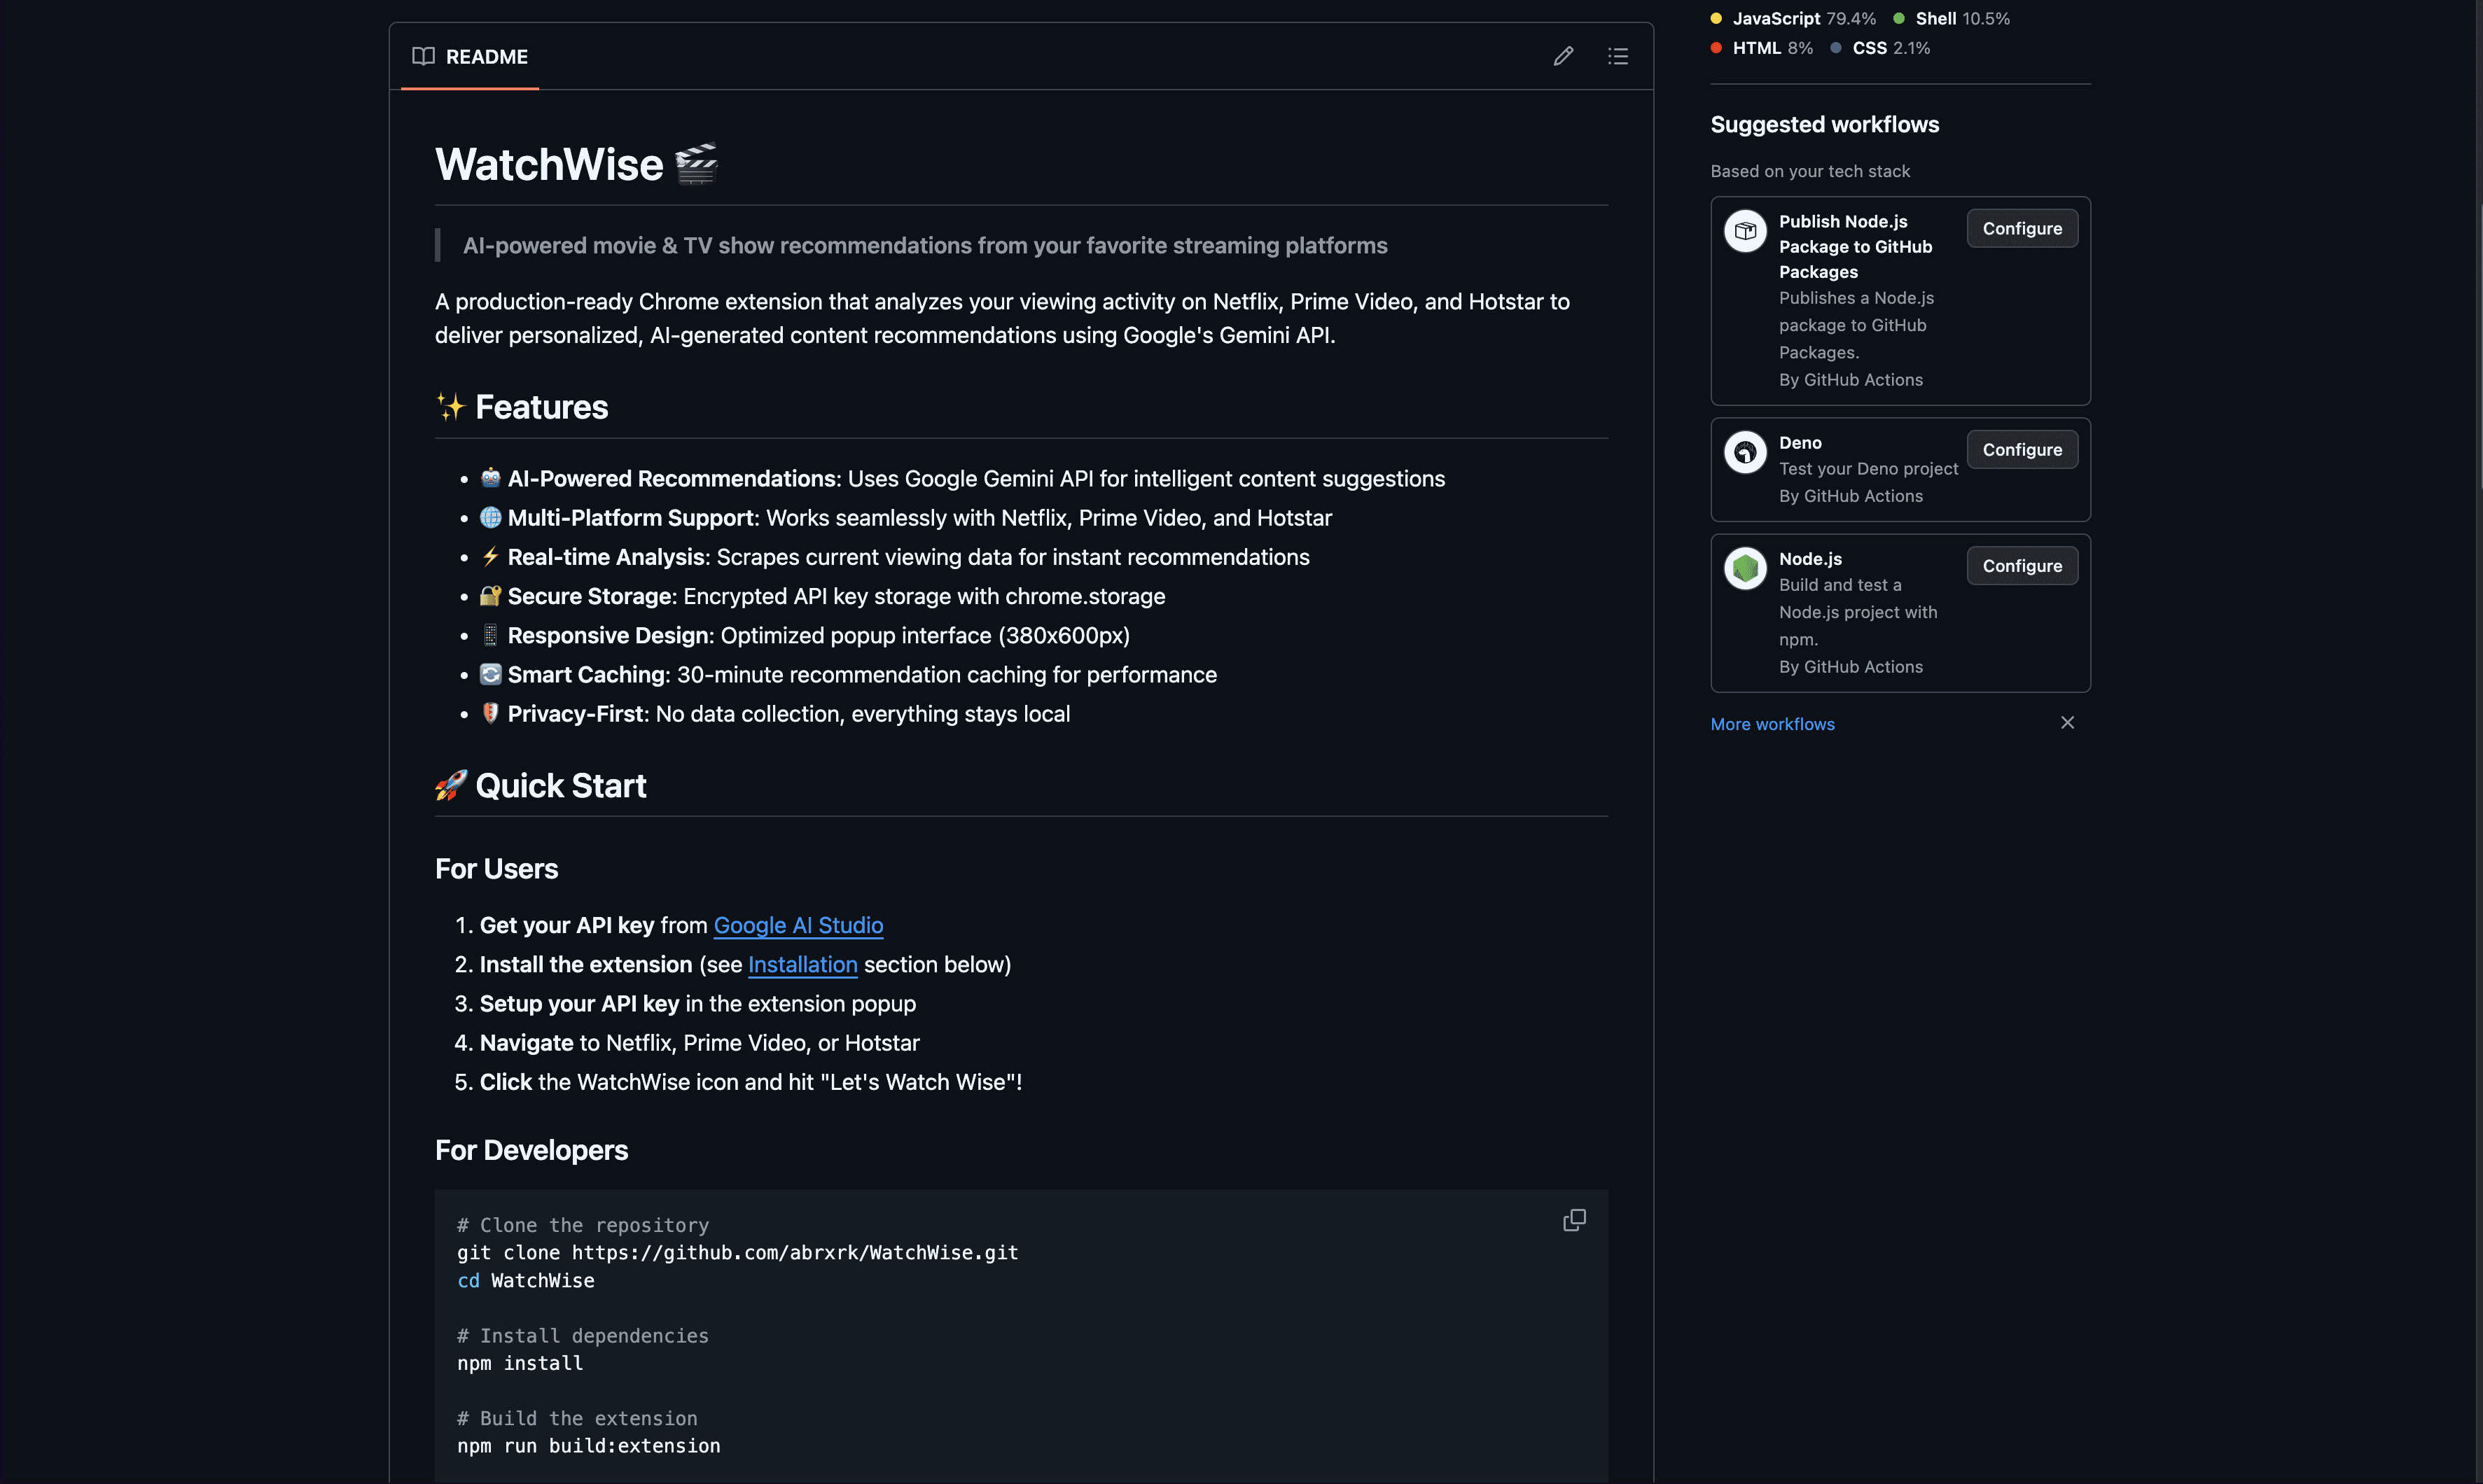Click the Shell 10.5% language entry
Viewport: 2483px width, 1484px height.
click(x=1951, y=18)
